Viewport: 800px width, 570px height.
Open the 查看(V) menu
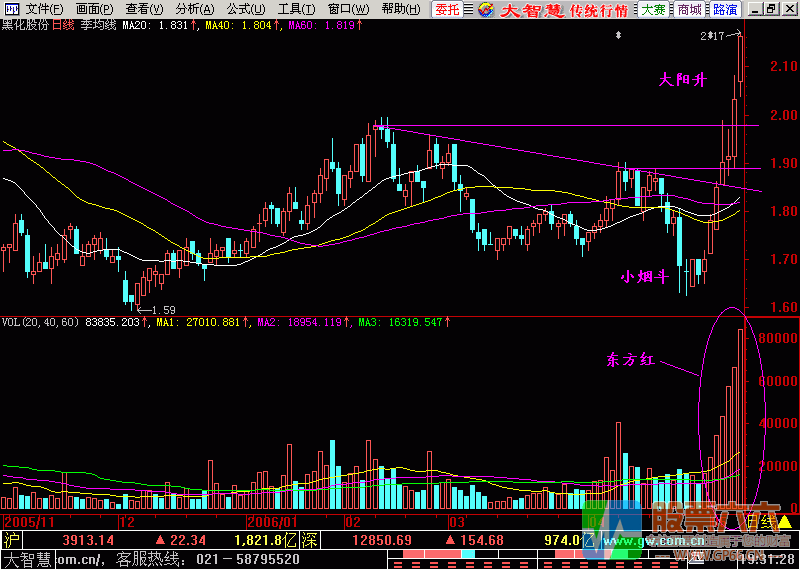tap(144, 9)
